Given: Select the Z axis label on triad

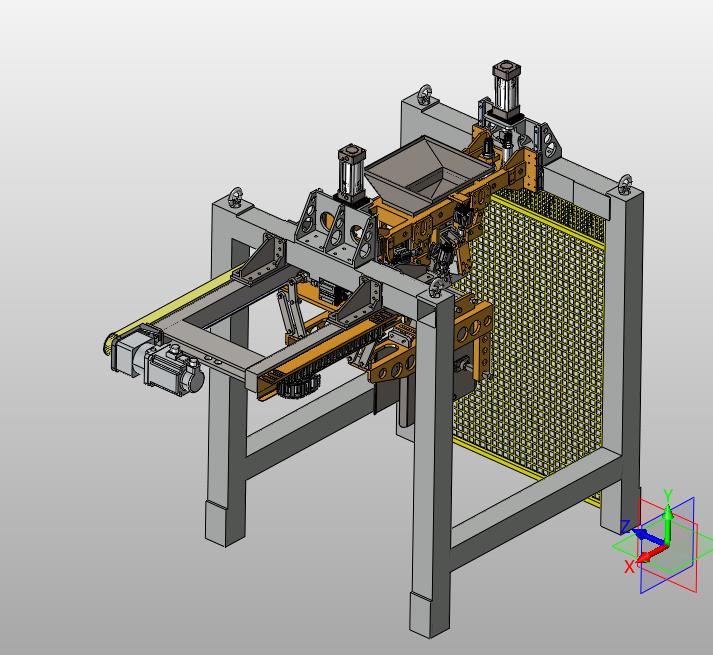Looking at the screenshot, I should [626, 527].
